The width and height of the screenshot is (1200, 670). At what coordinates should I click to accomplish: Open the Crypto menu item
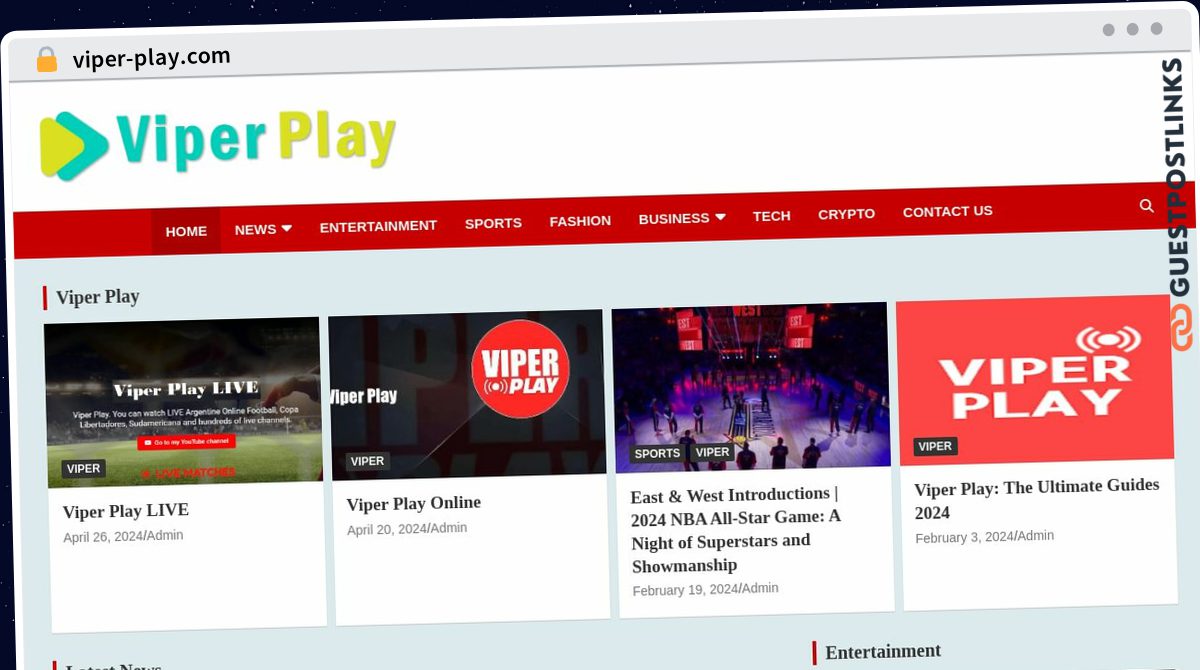pos(846,214)
